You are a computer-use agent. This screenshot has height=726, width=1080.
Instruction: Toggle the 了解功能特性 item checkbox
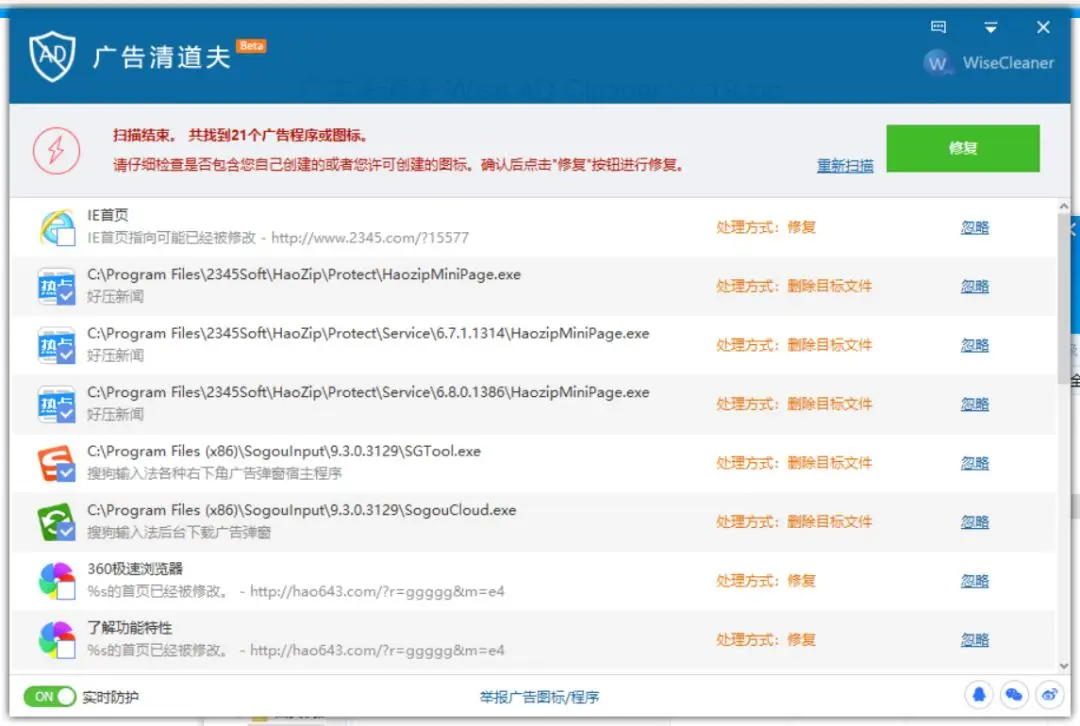[66, 649]
